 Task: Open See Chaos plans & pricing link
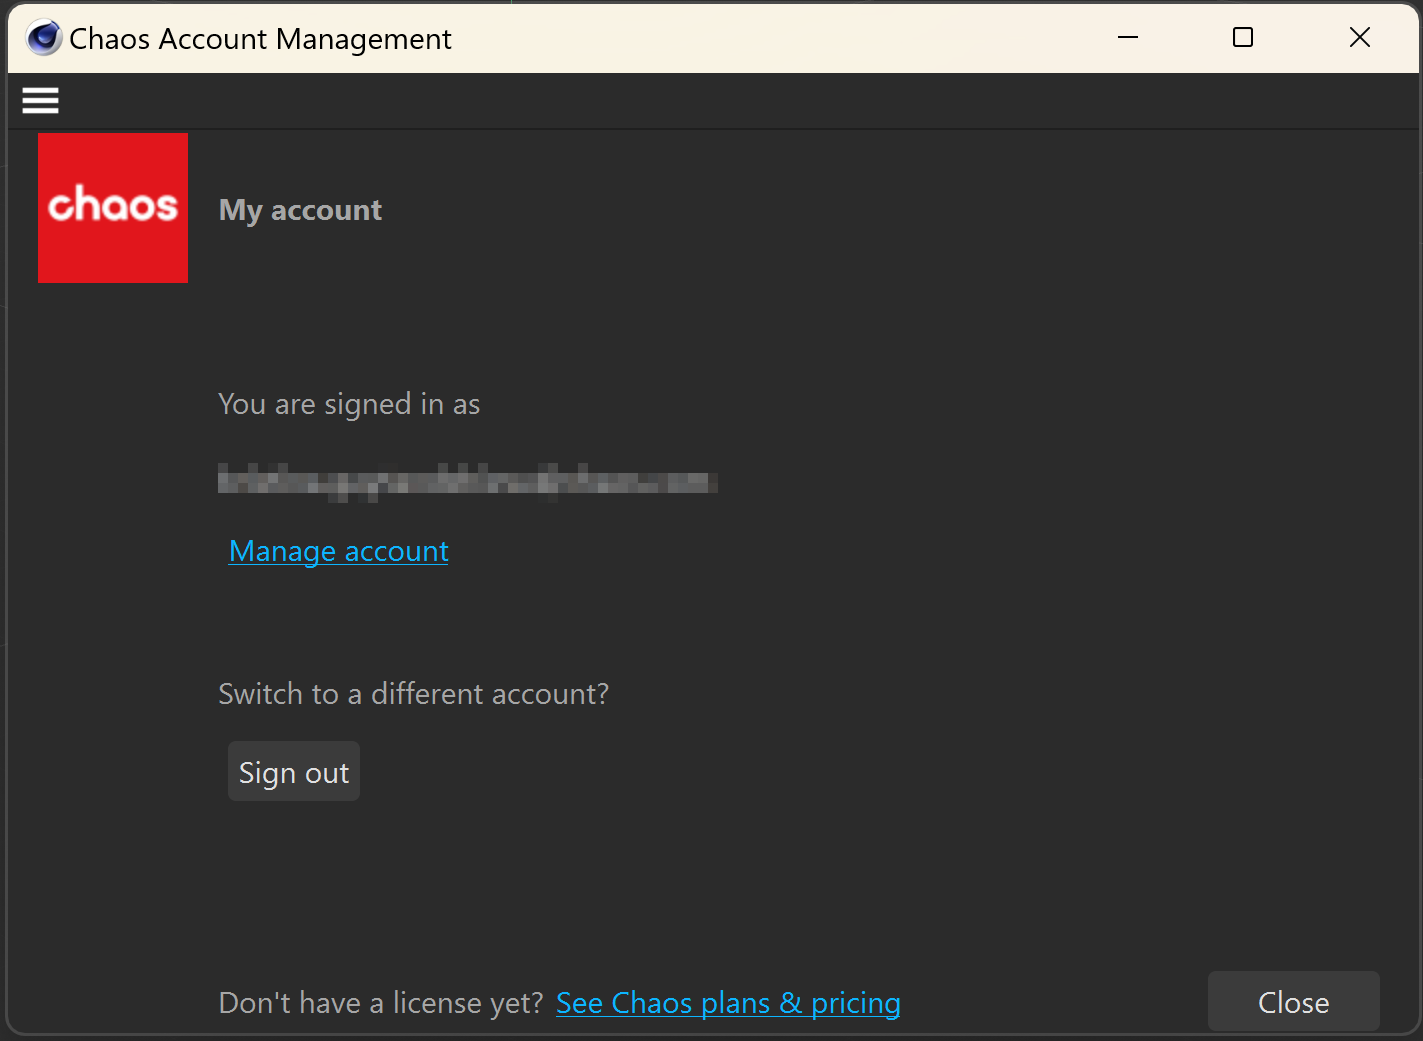[728, 1003]
